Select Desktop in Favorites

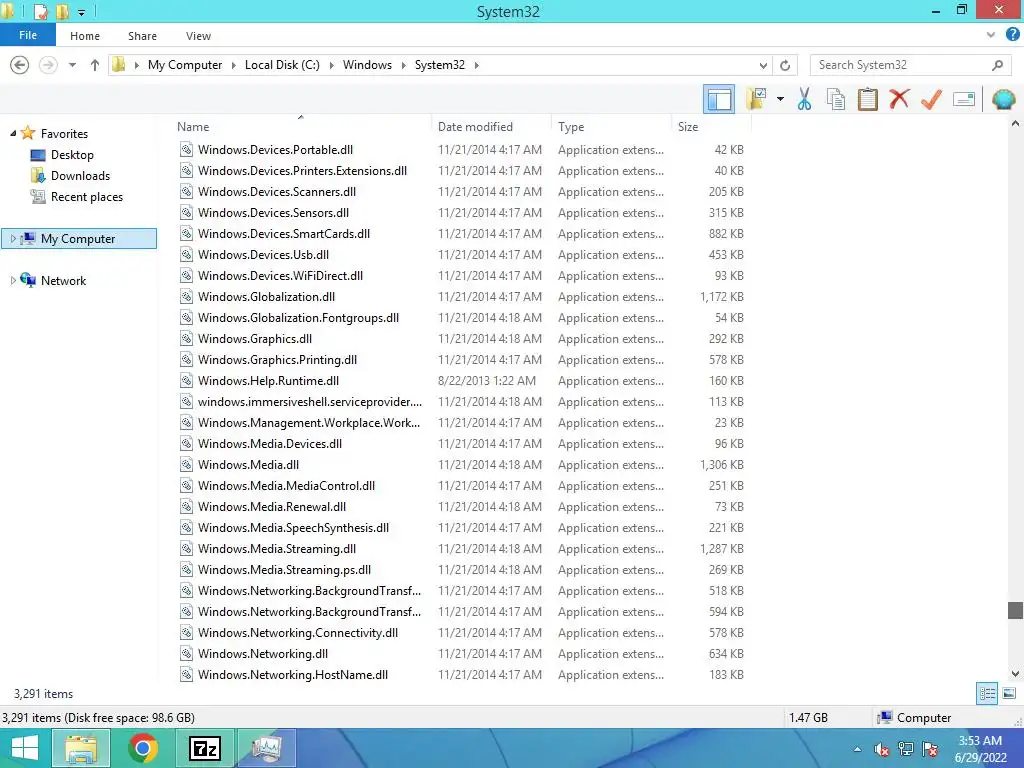(62, 155)
